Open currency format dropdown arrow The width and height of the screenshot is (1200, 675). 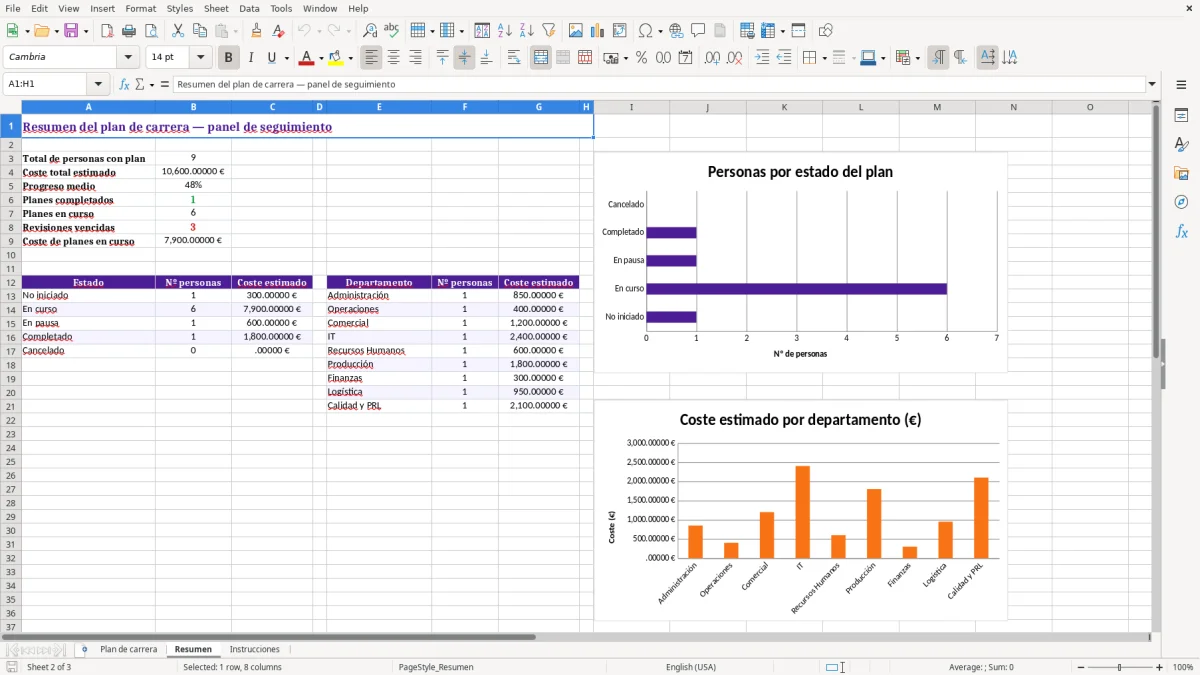[x=625, y=58]
